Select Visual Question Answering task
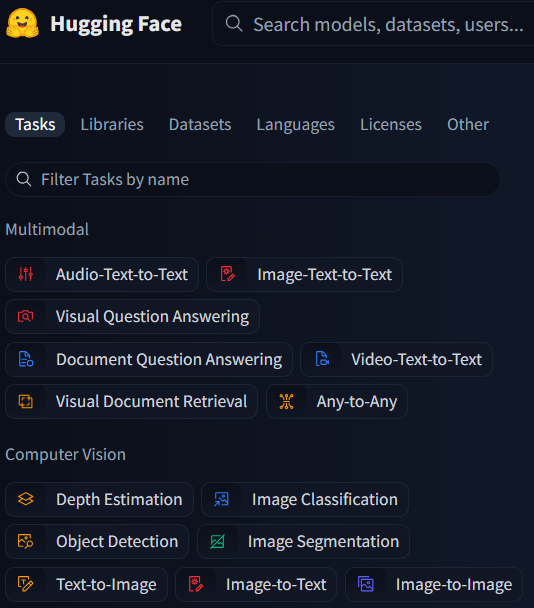 [132, 317]
